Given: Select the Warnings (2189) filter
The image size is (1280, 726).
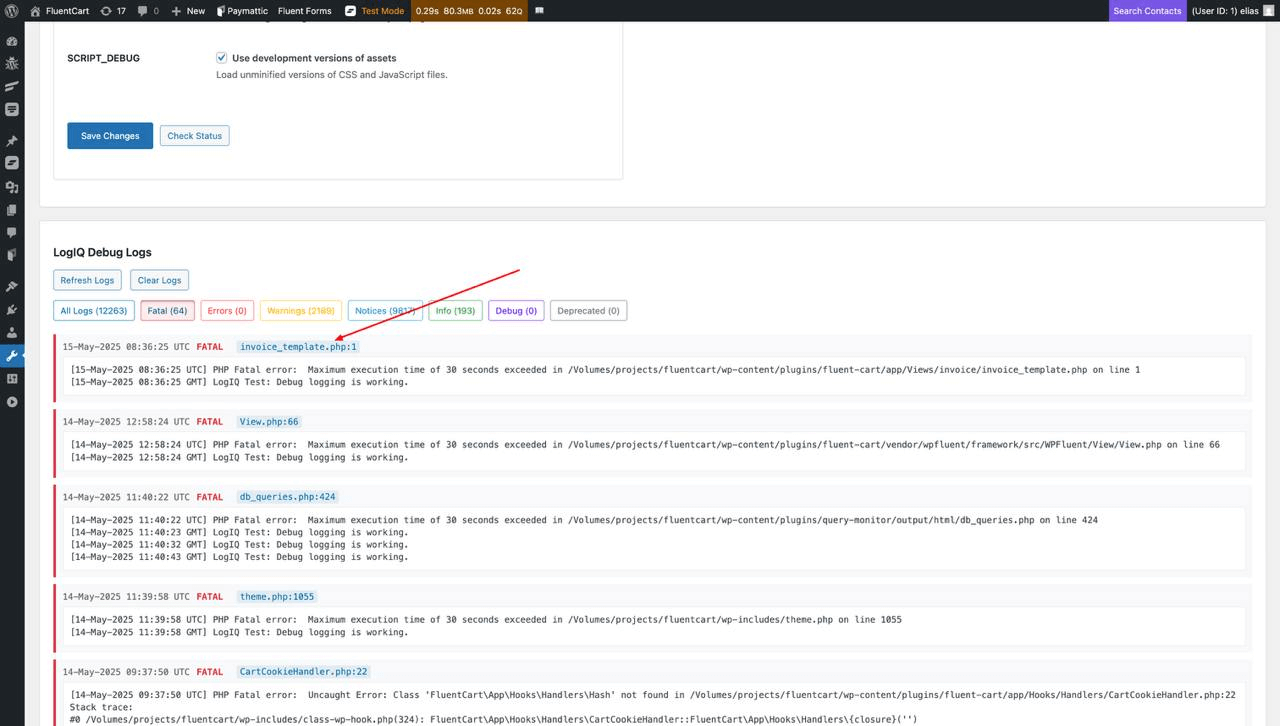Looking at the screenshot, I should click(301, 311).
